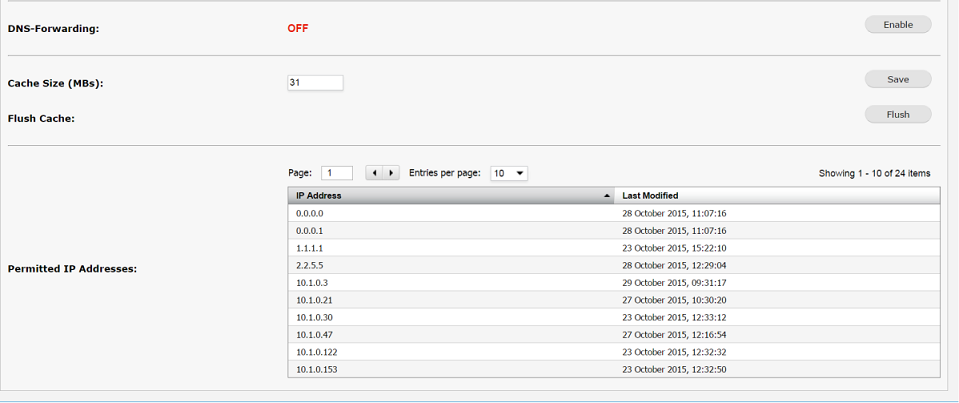Viewport: 959px width, 403px height.
Task: Click the Page number field
Action: pos(337,173)
